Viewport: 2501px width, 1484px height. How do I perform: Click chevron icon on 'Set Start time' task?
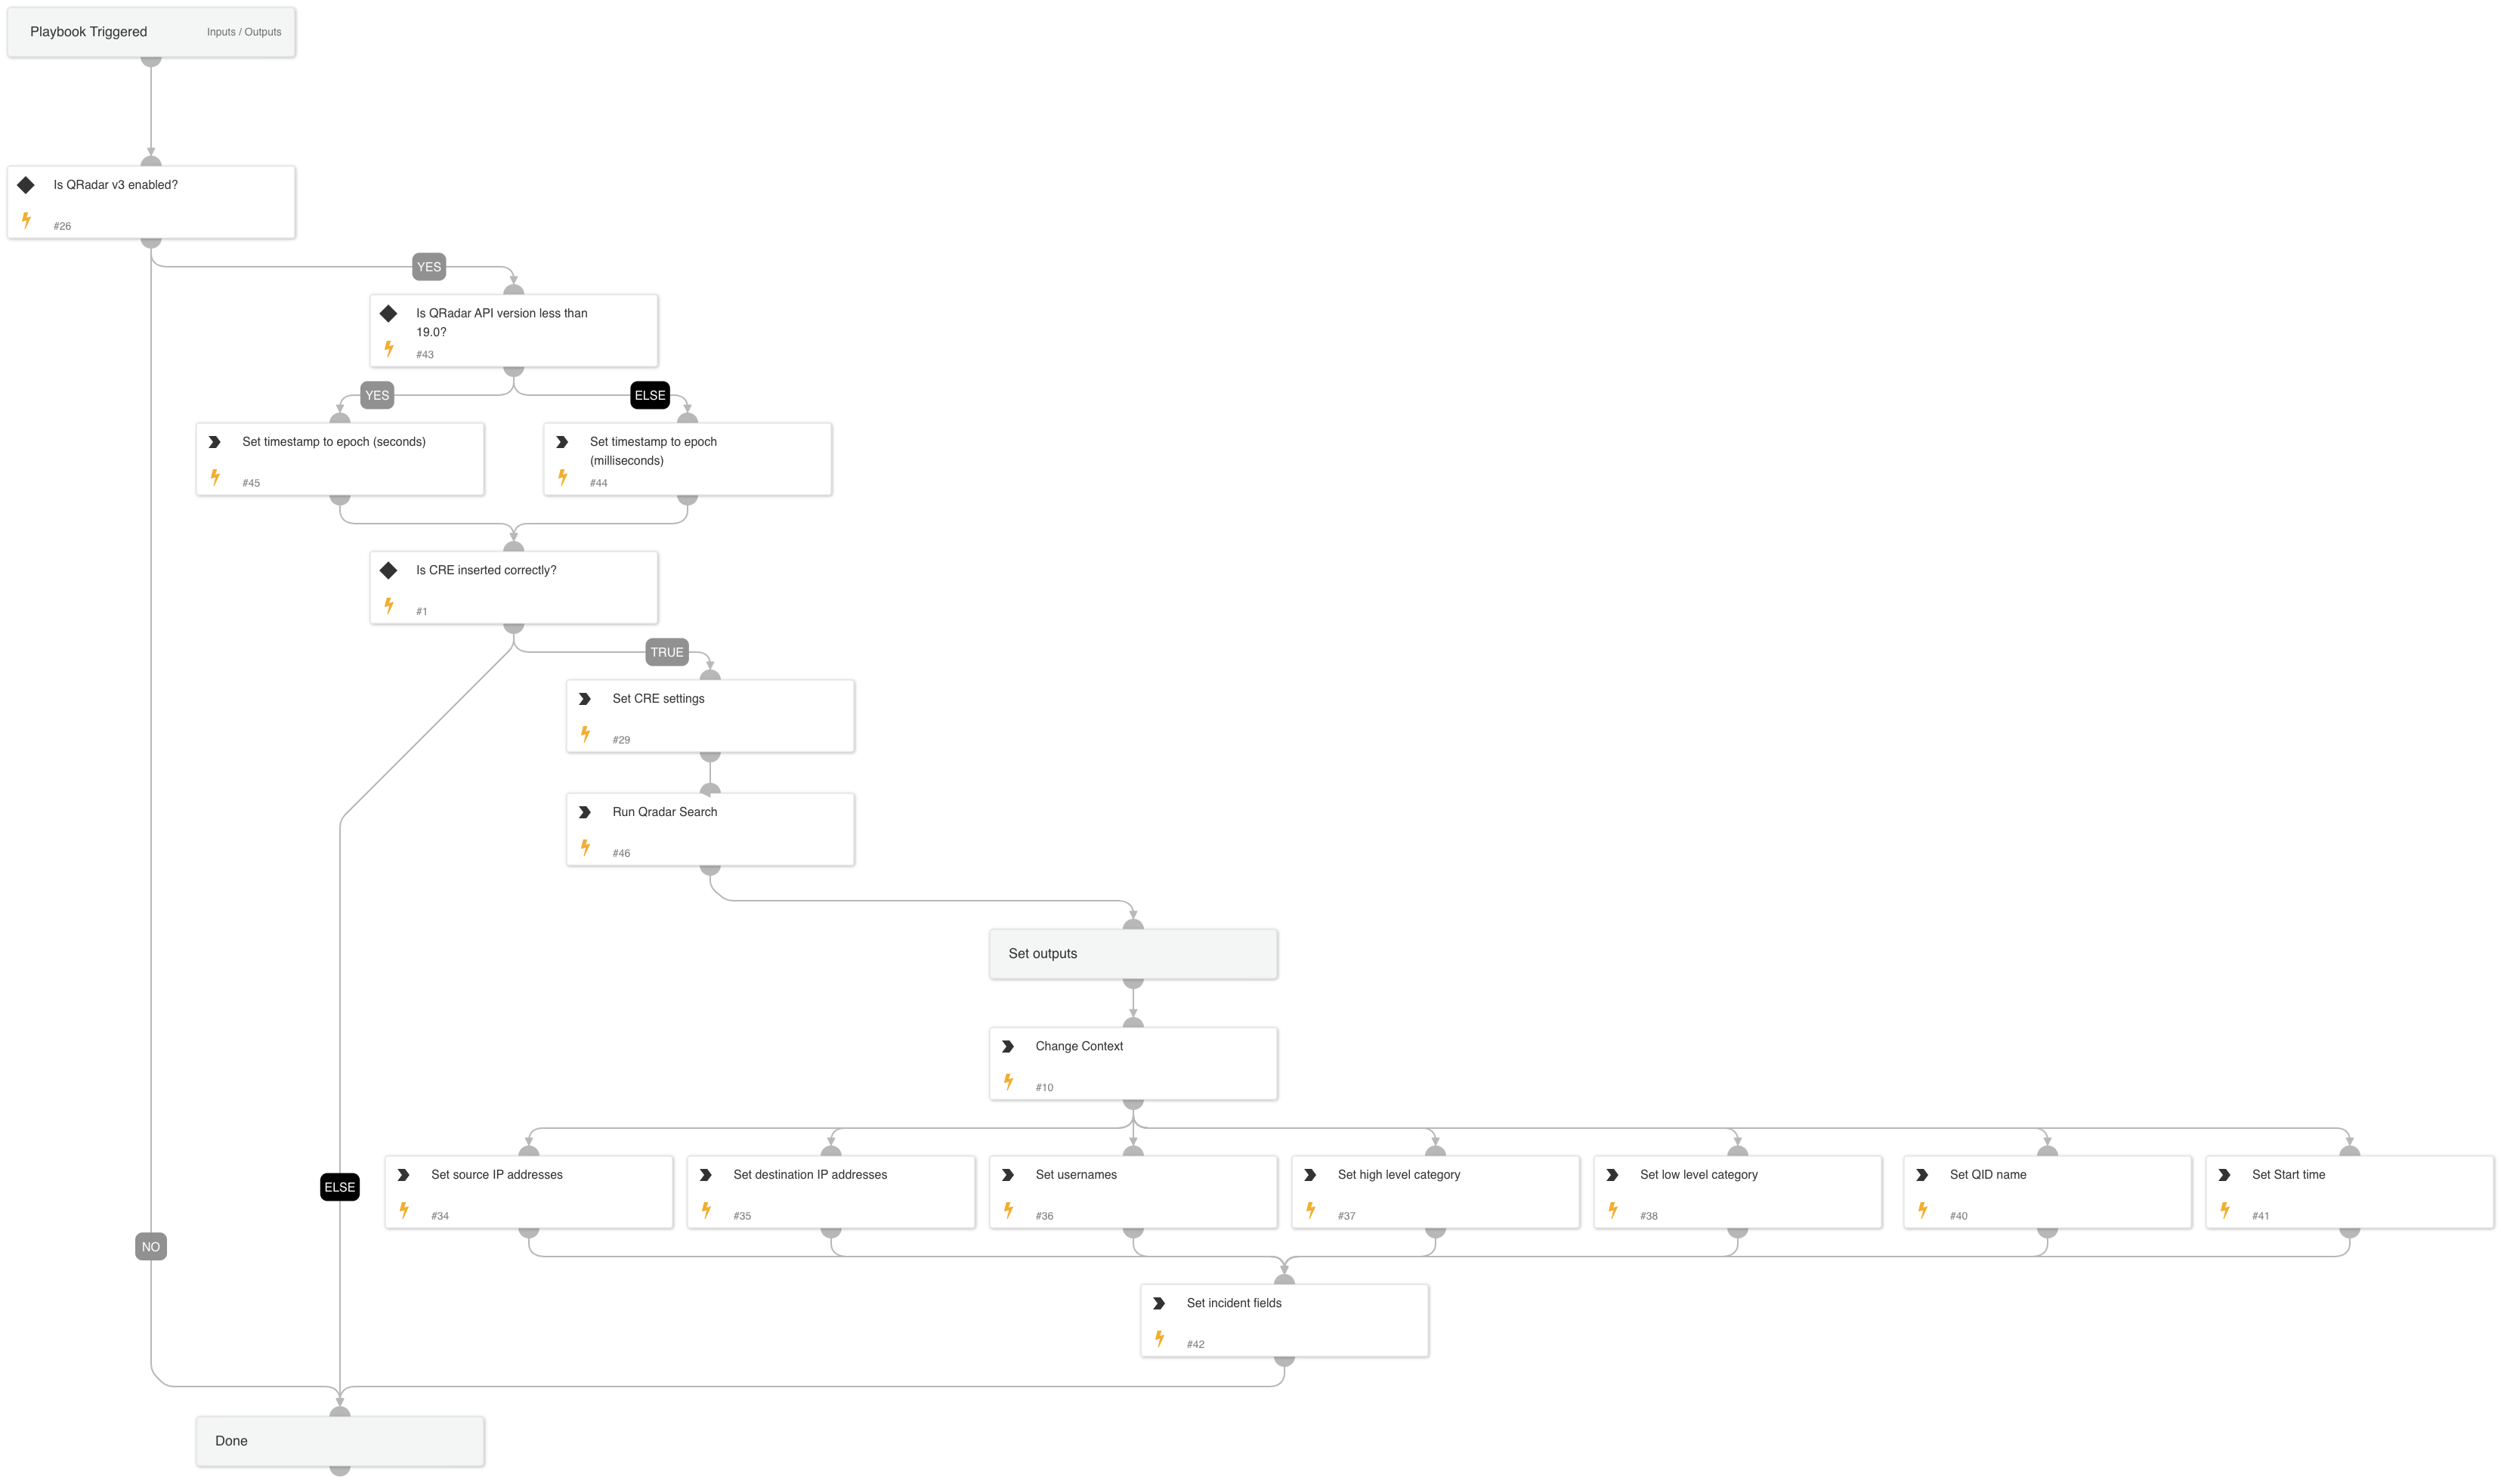tap(2224, 1175)
